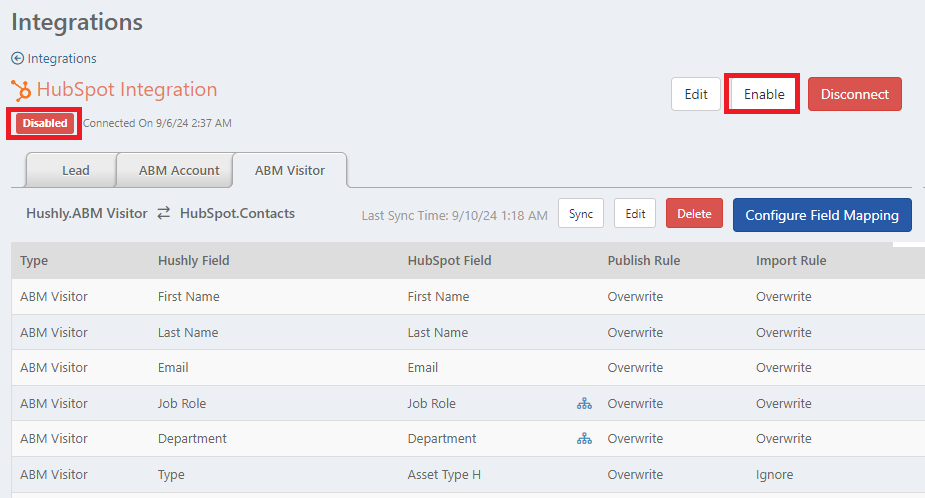The height and width of the screenshot is (498, 925).
Task: Click the Asset Type H cell
Action: coord(444,474)
